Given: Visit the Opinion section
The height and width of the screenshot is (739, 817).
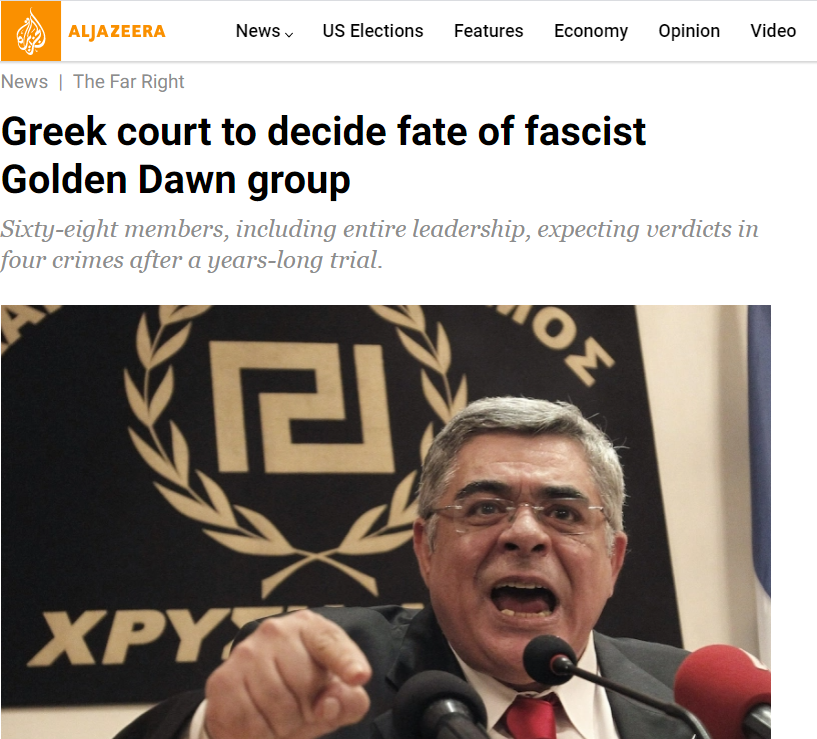Looking at the screenshot, I should click(x=689, y=31).
